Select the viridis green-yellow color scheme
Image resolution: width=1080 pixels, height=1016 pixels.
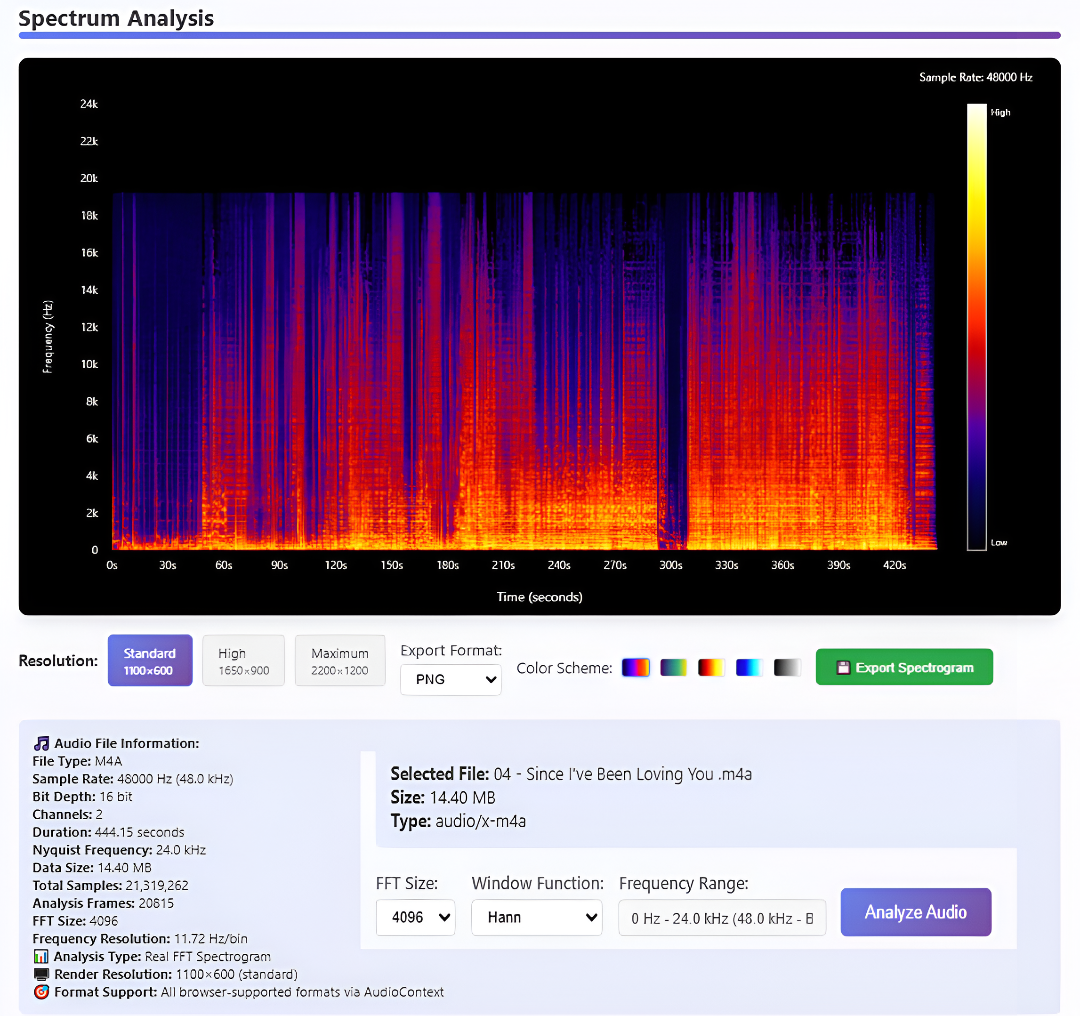coord(674,667)
